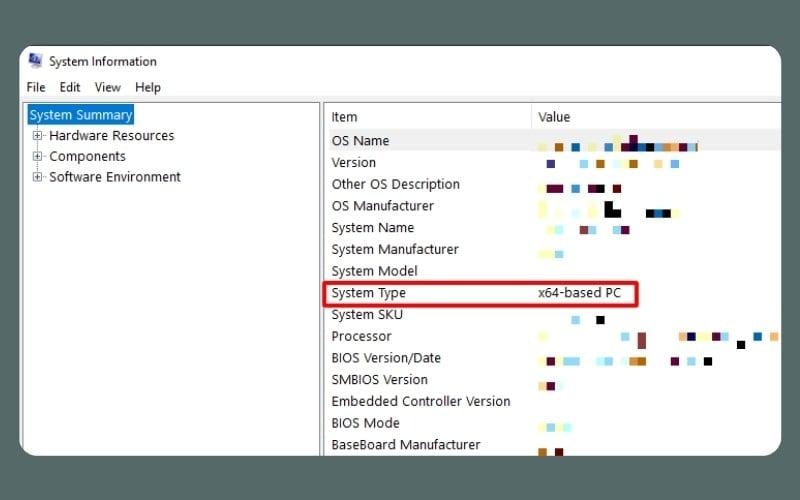
Task: Select the System Type row
Action: click(x=368, y=293)
